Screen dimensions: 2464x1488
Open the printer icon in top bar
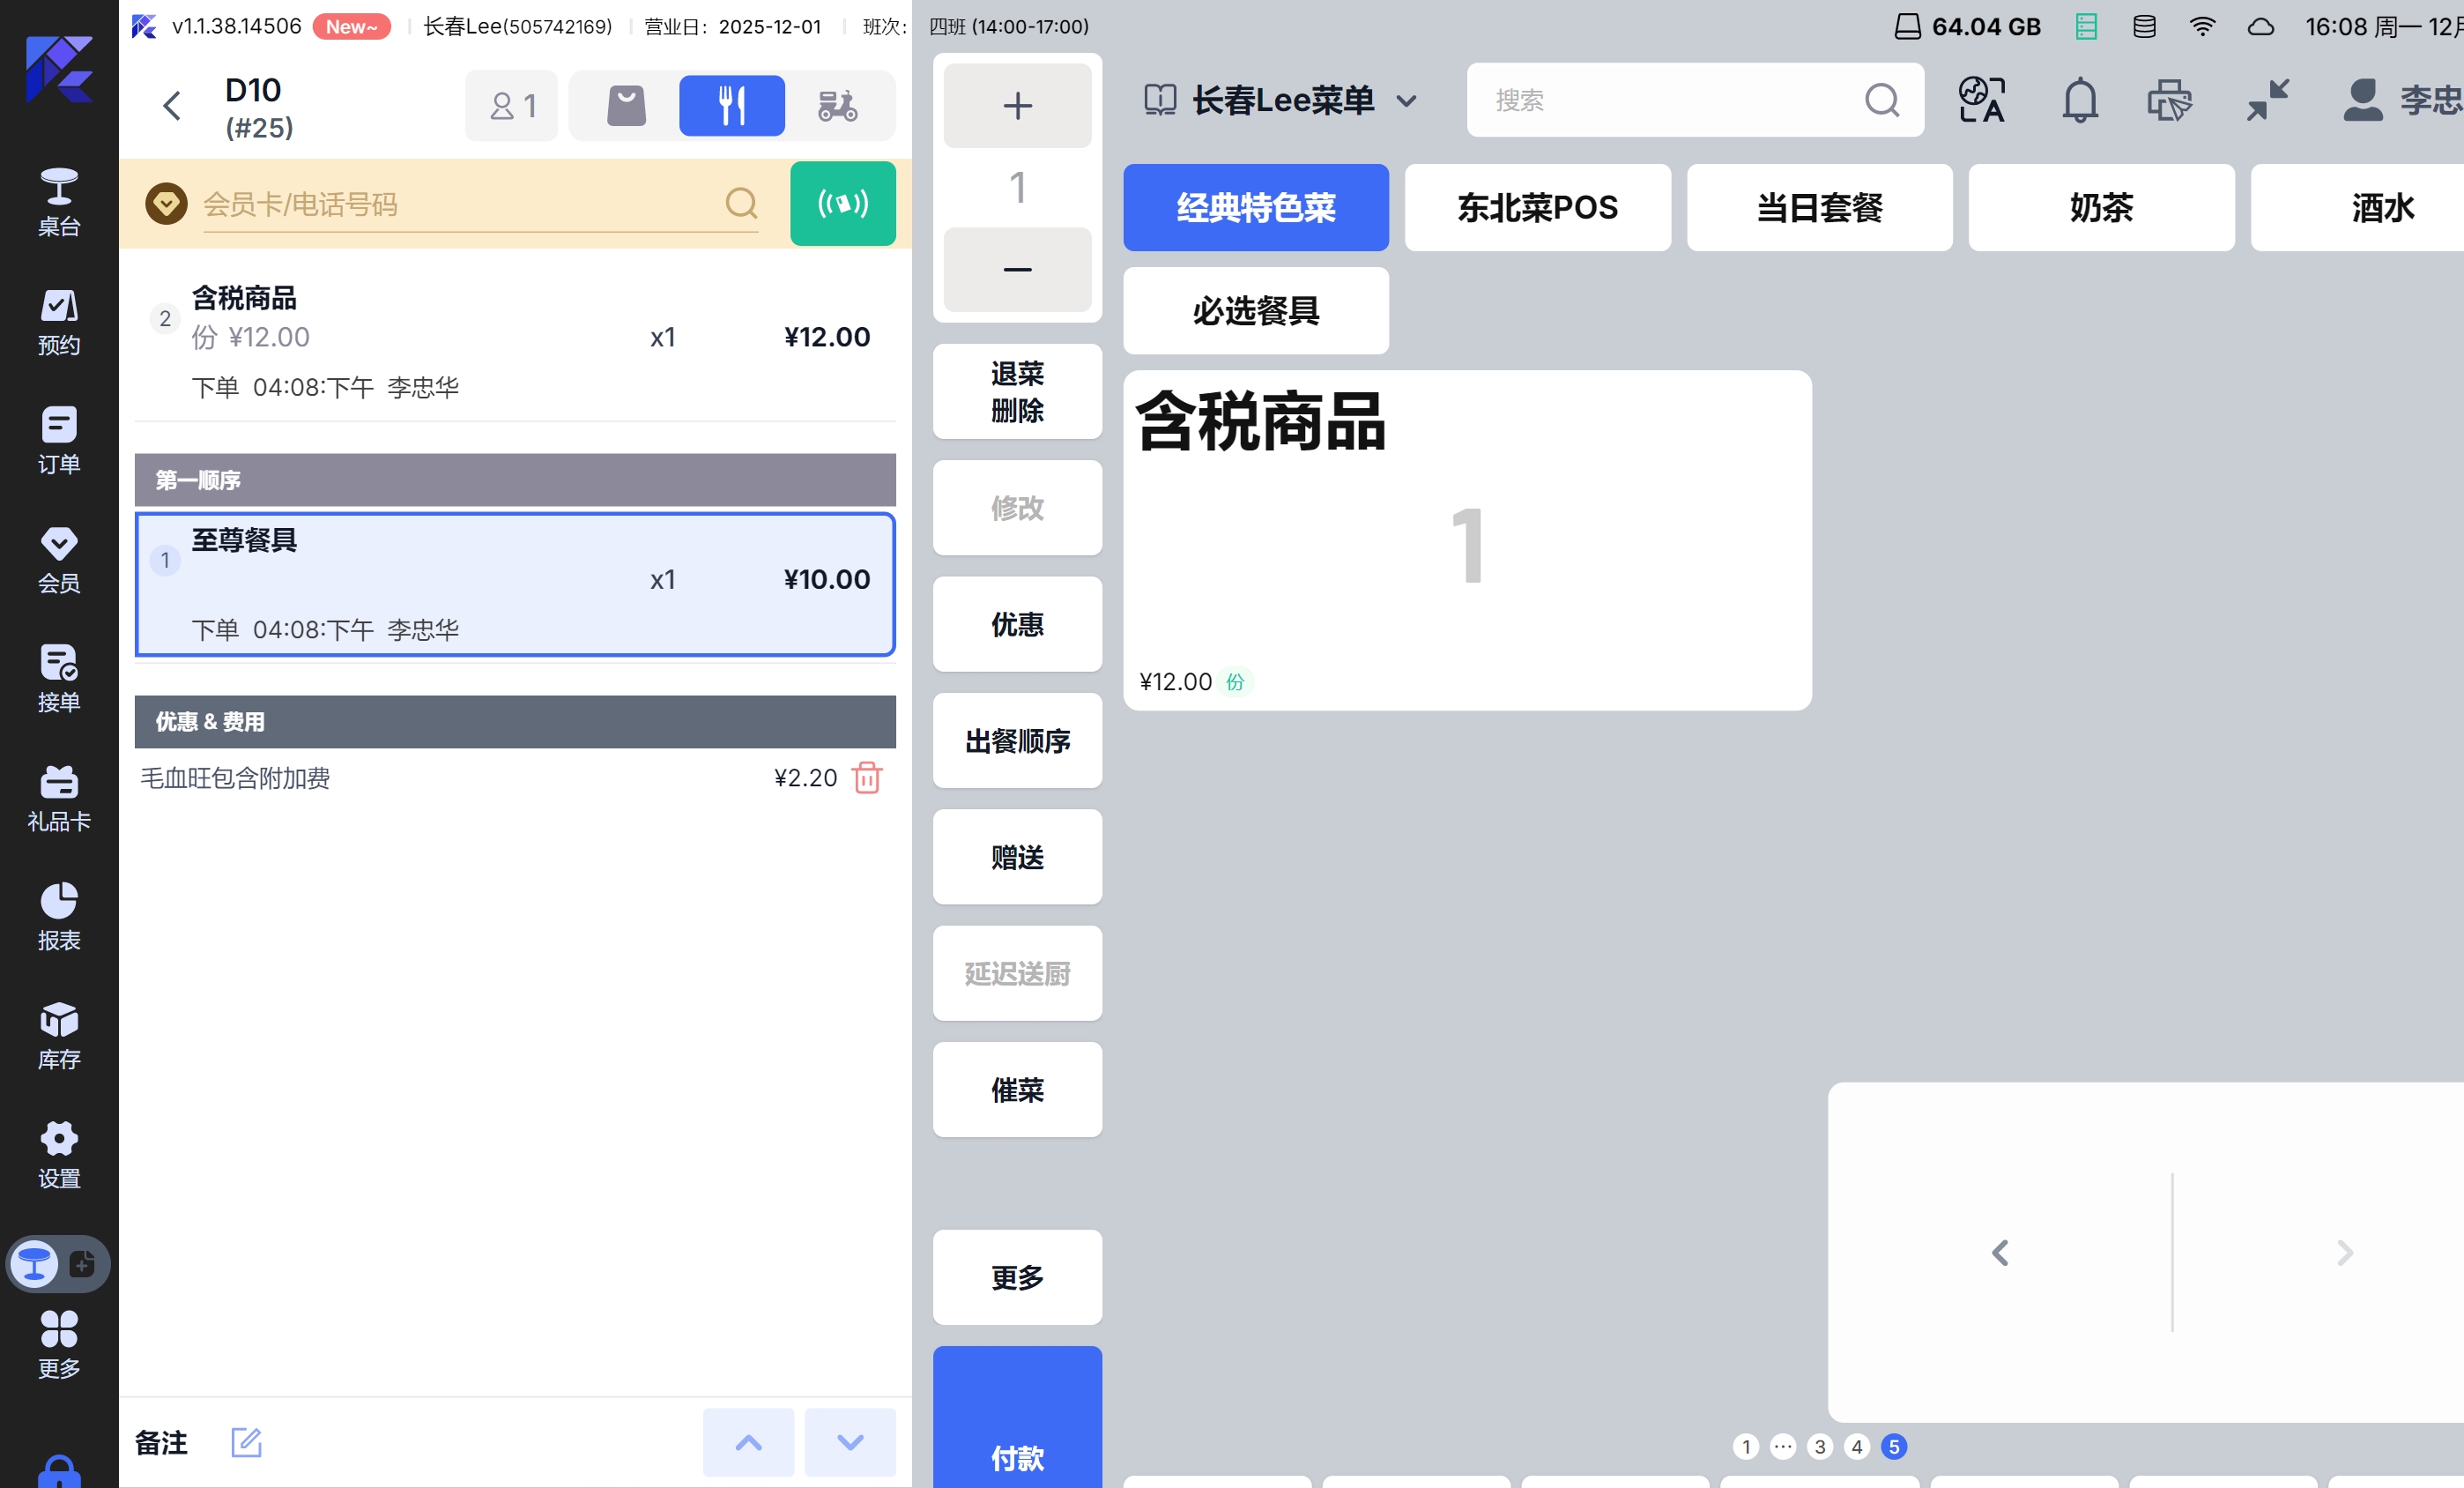click(x=2168, y=100)
